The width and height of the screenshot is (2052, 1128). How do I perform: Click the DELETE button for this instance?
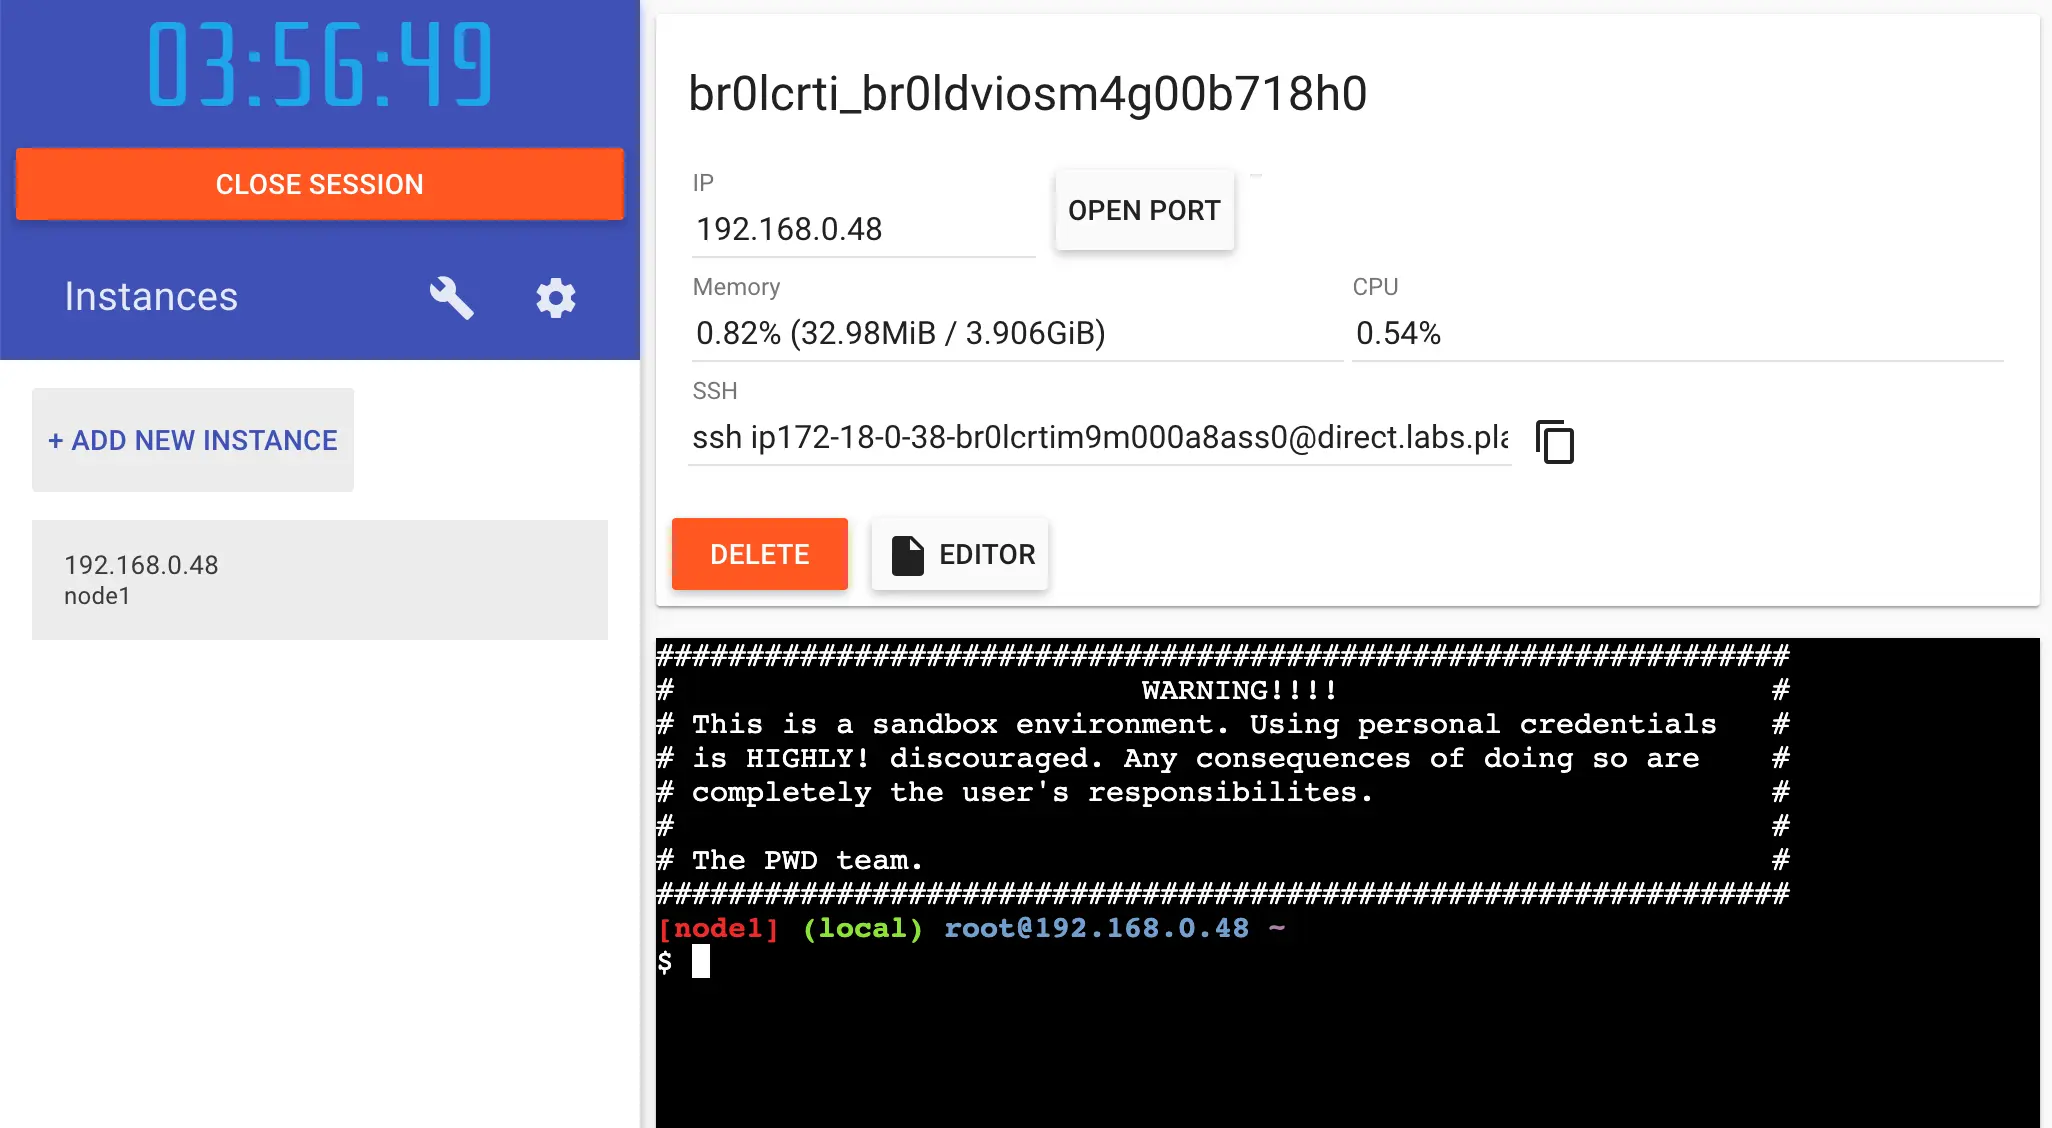759,554
